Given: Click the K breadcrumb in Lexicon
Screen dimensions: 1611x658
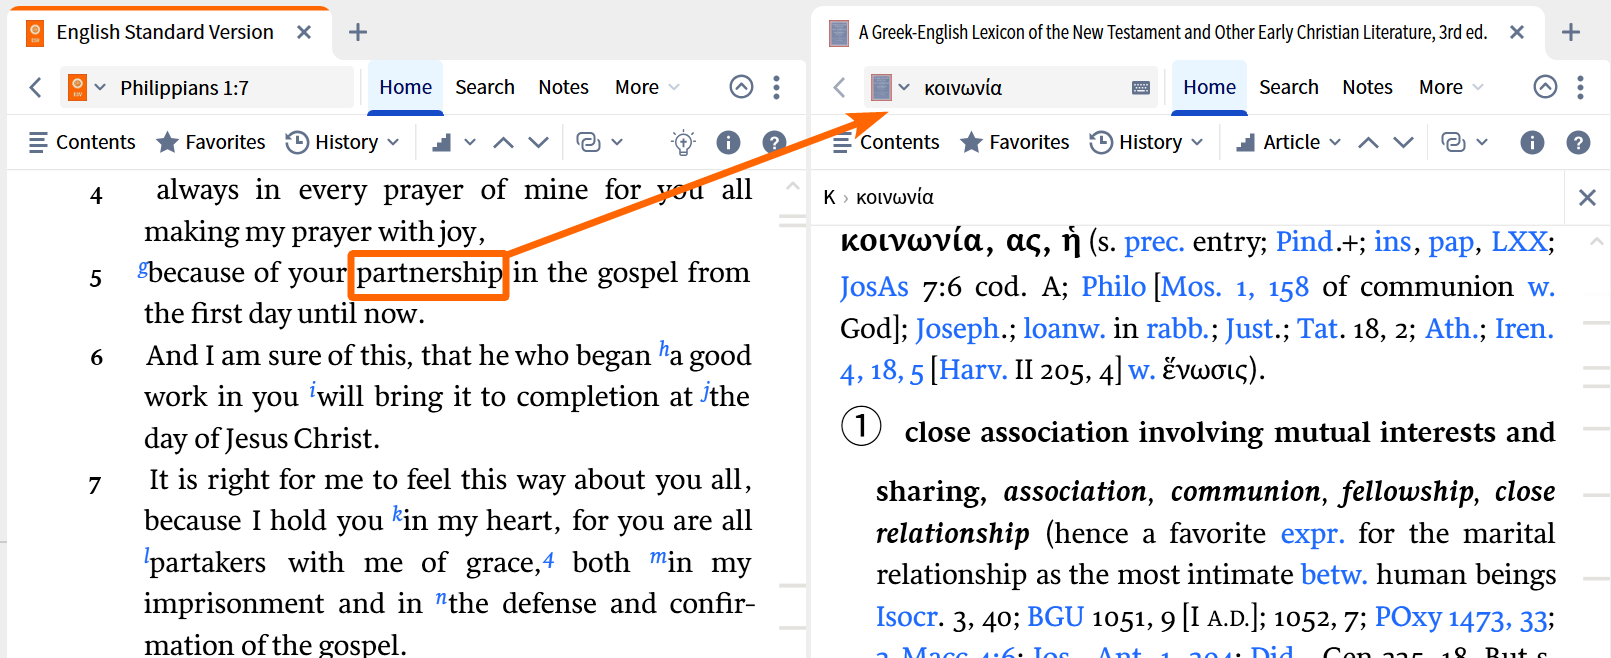Looking at the screenshot, I should (829, 198).
